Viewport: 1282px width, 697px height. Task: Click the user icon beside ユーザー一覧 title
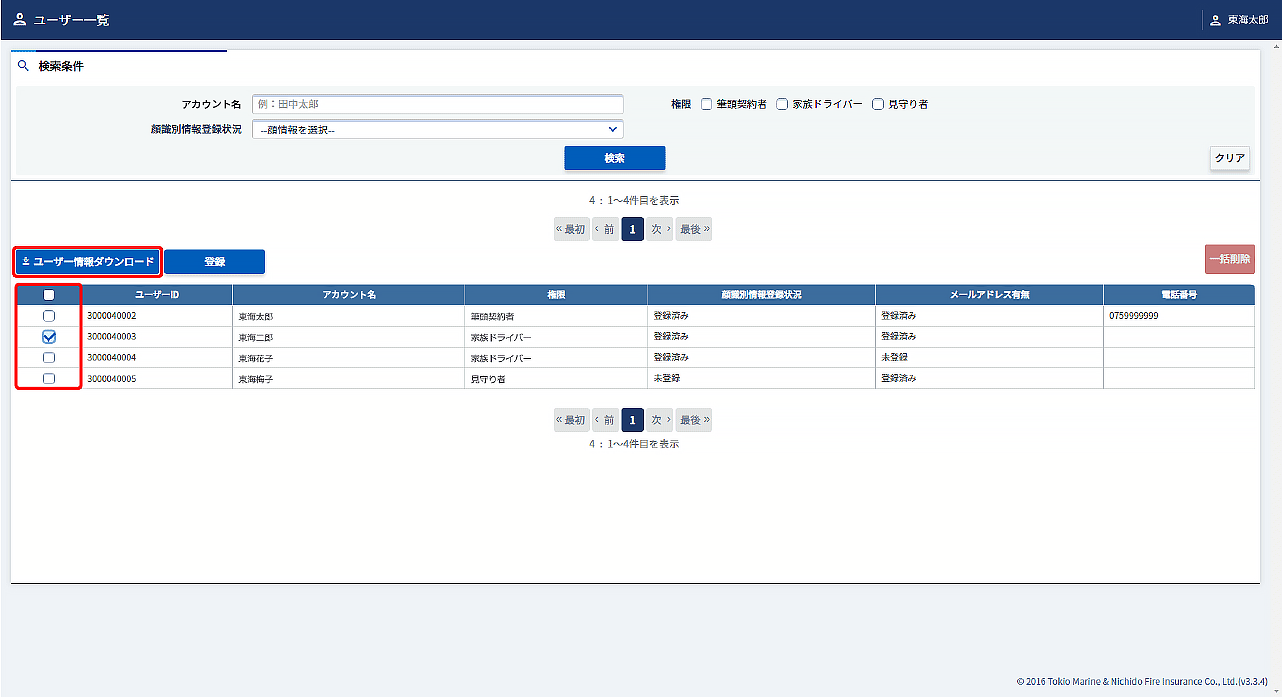(x=19, y=19)
